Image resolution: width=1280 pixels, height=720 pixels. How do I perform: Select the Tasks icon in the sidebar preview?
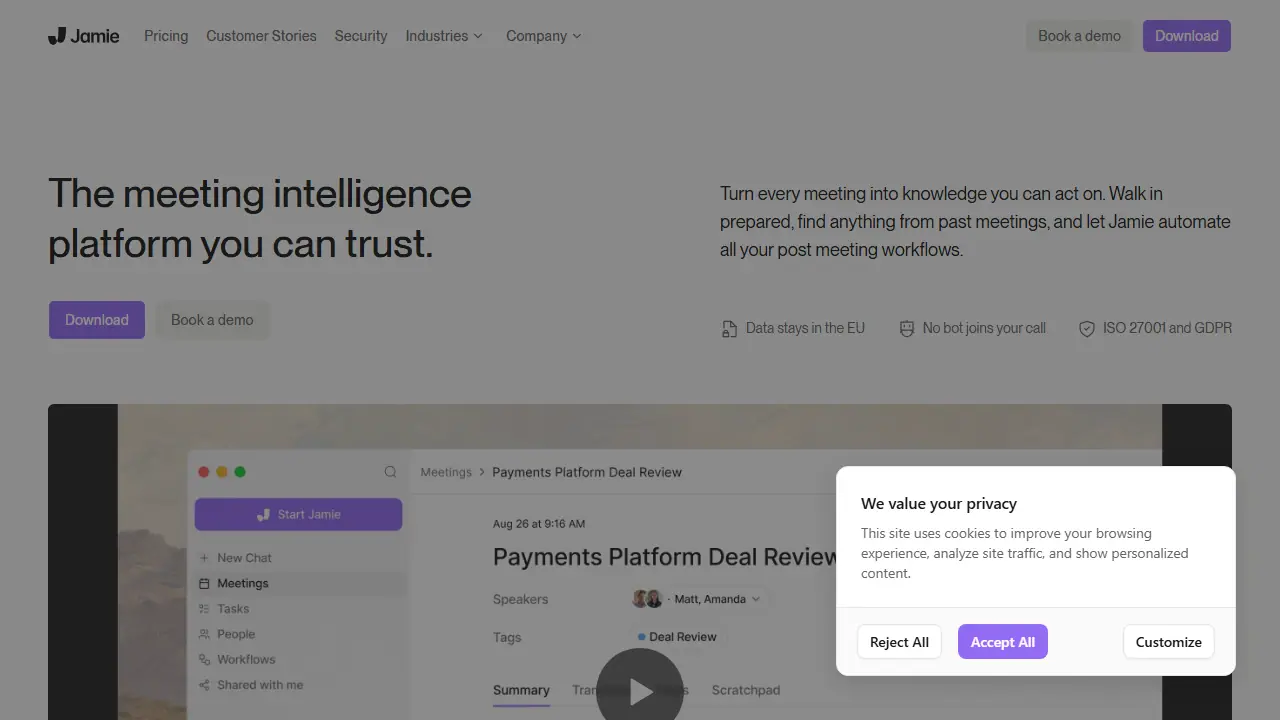[205, 608]
